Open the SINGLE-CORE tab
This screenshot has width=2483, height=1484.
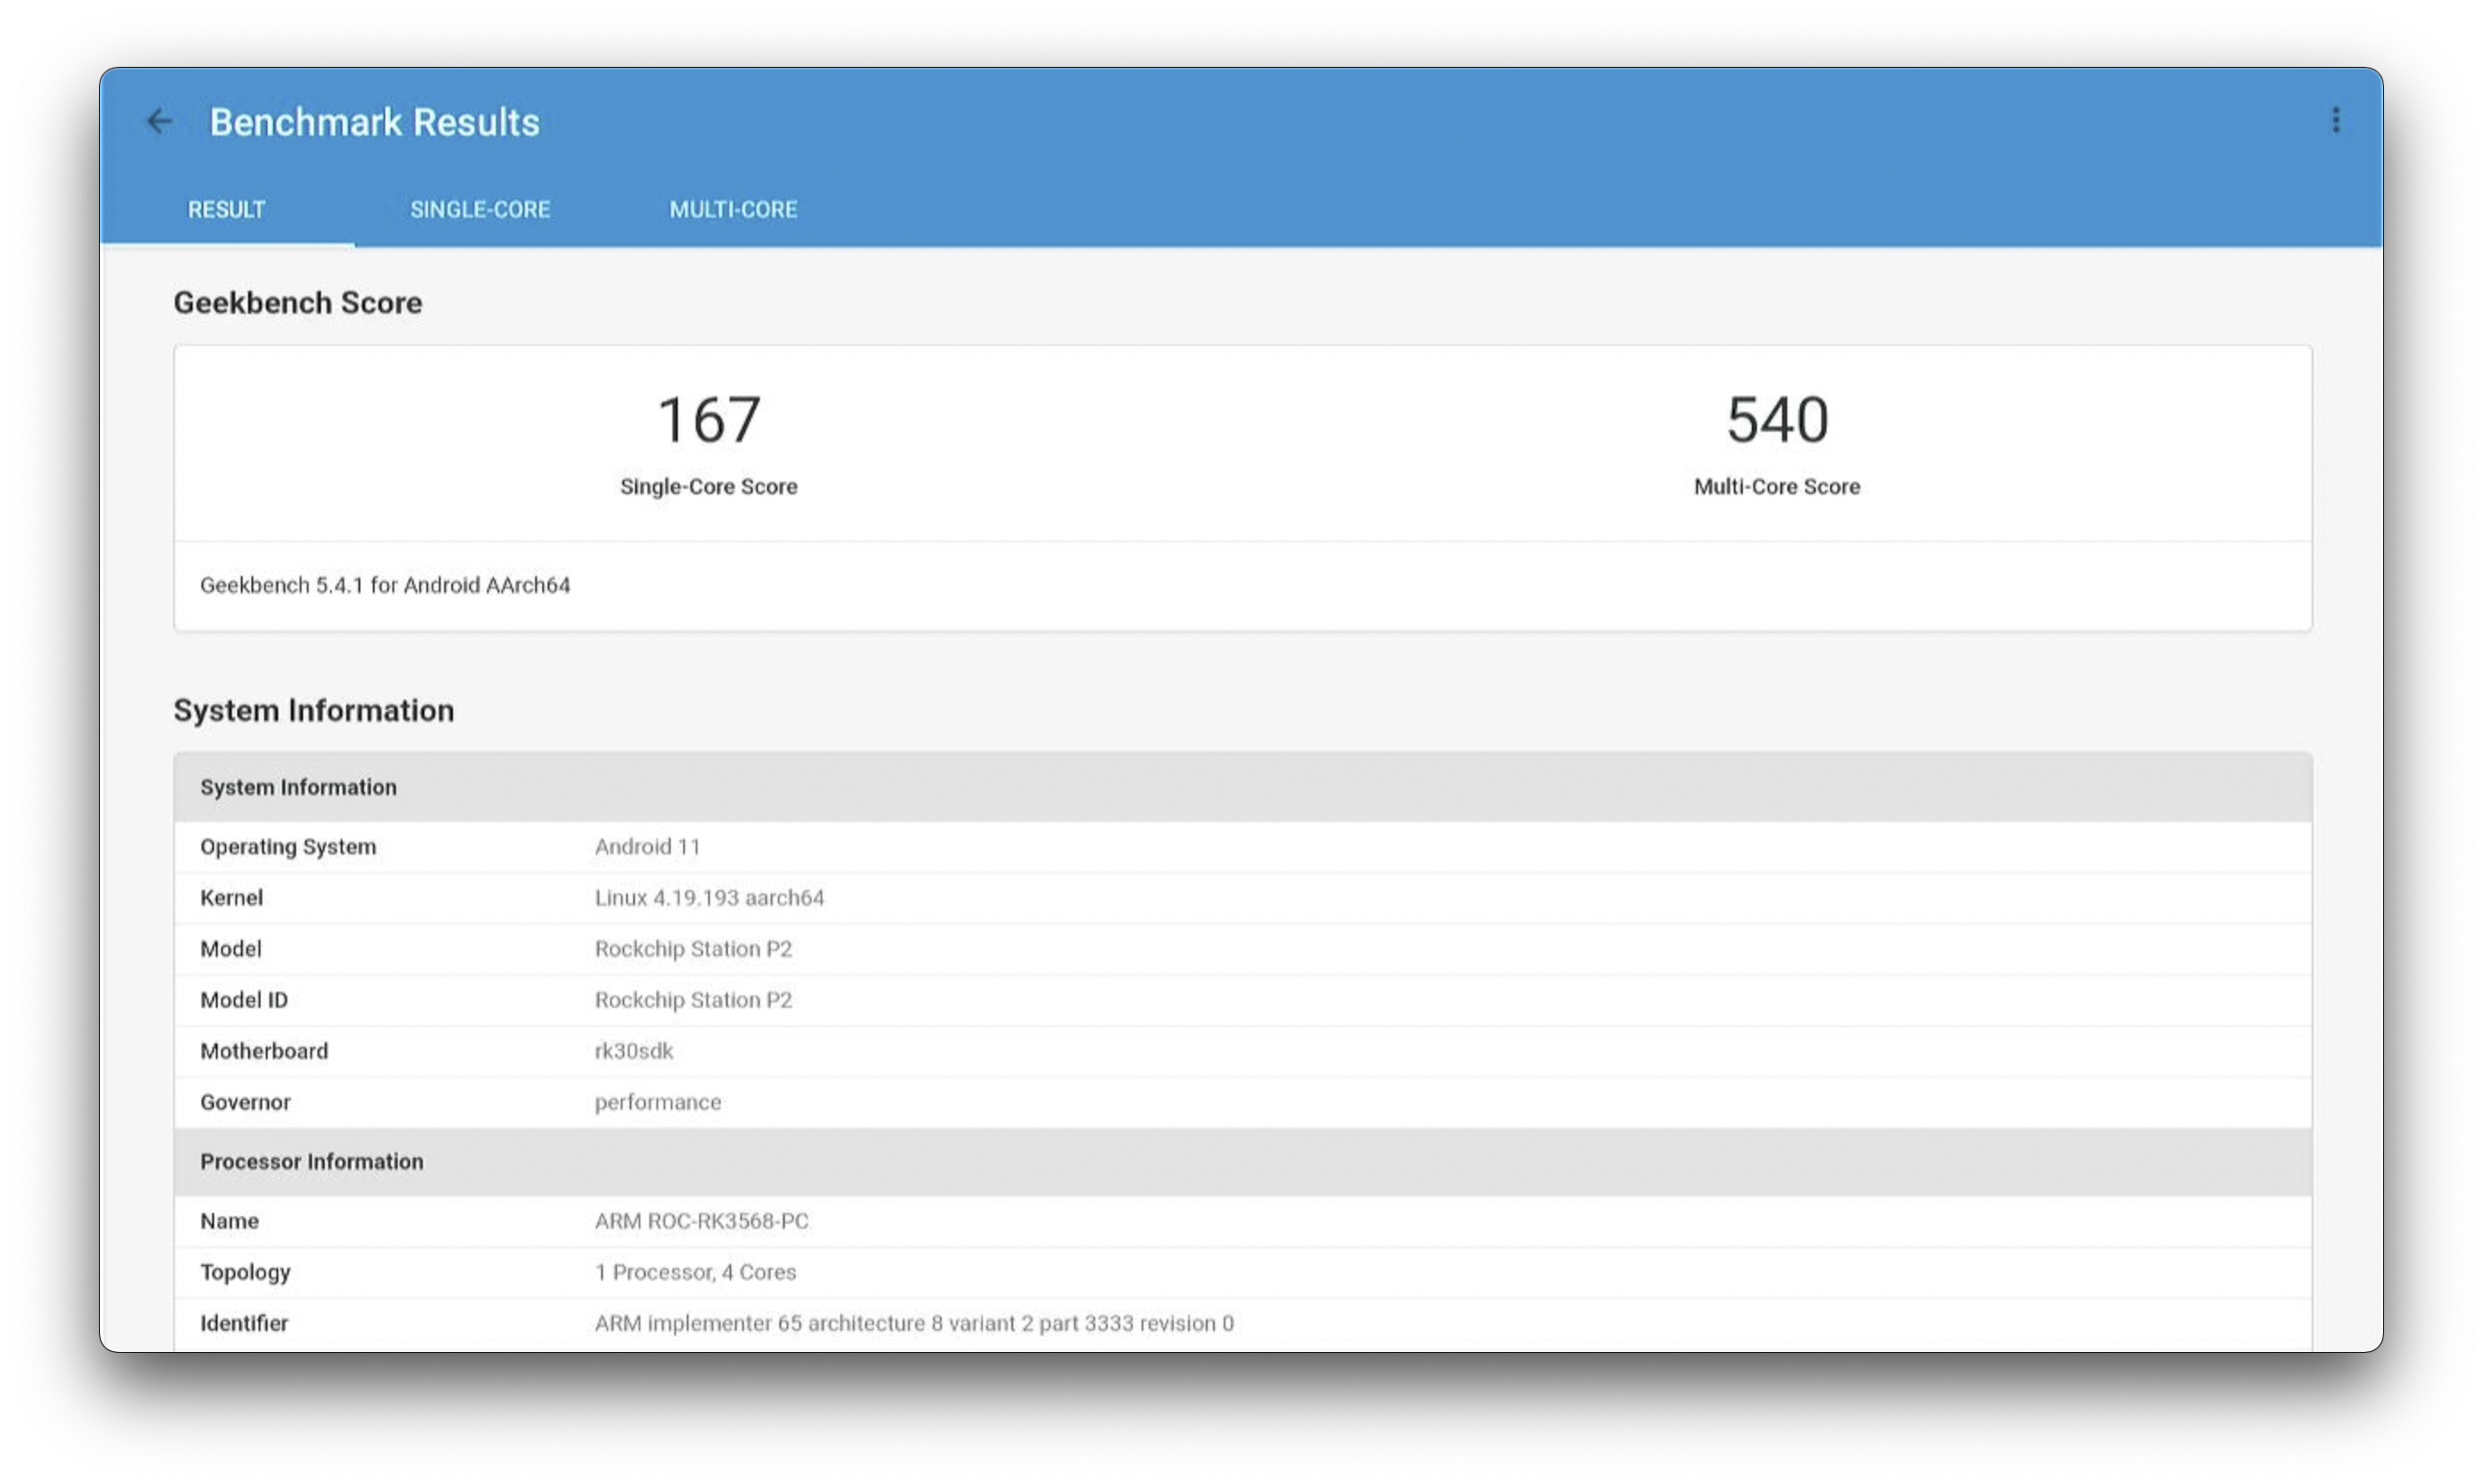click(480, 209)
